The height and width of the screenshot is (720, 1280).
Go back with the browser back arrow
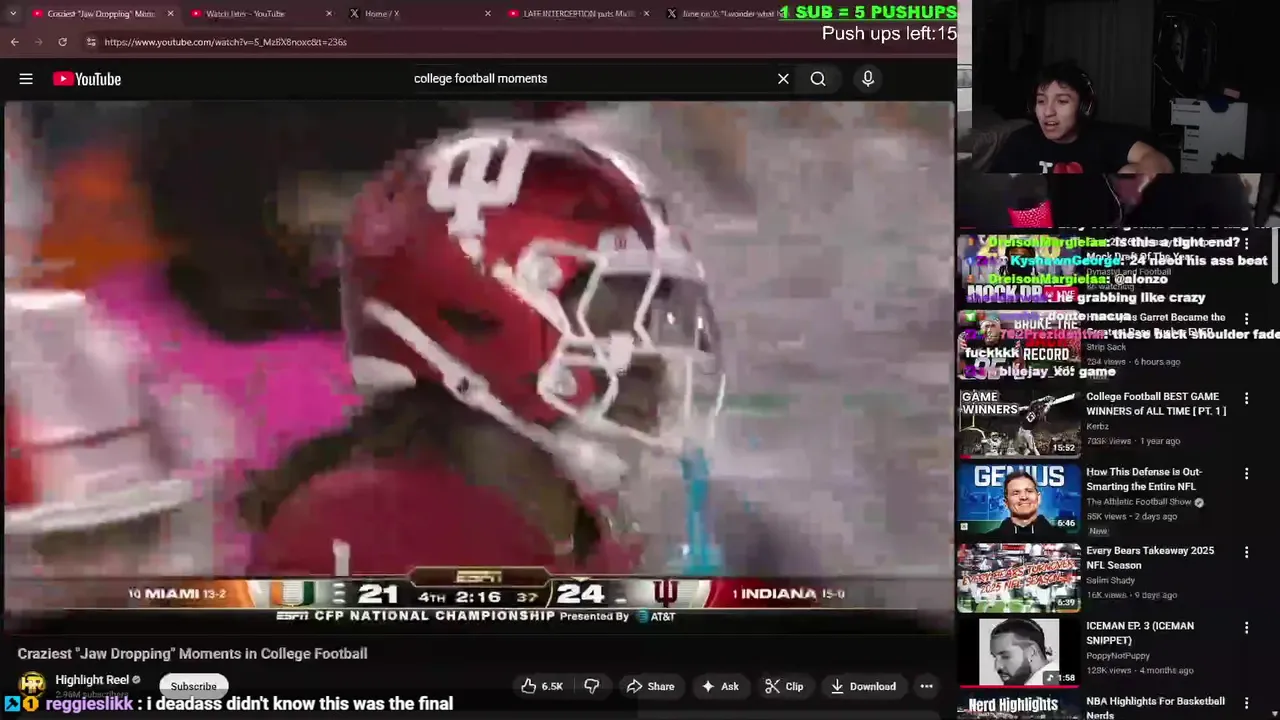point(15,42)
